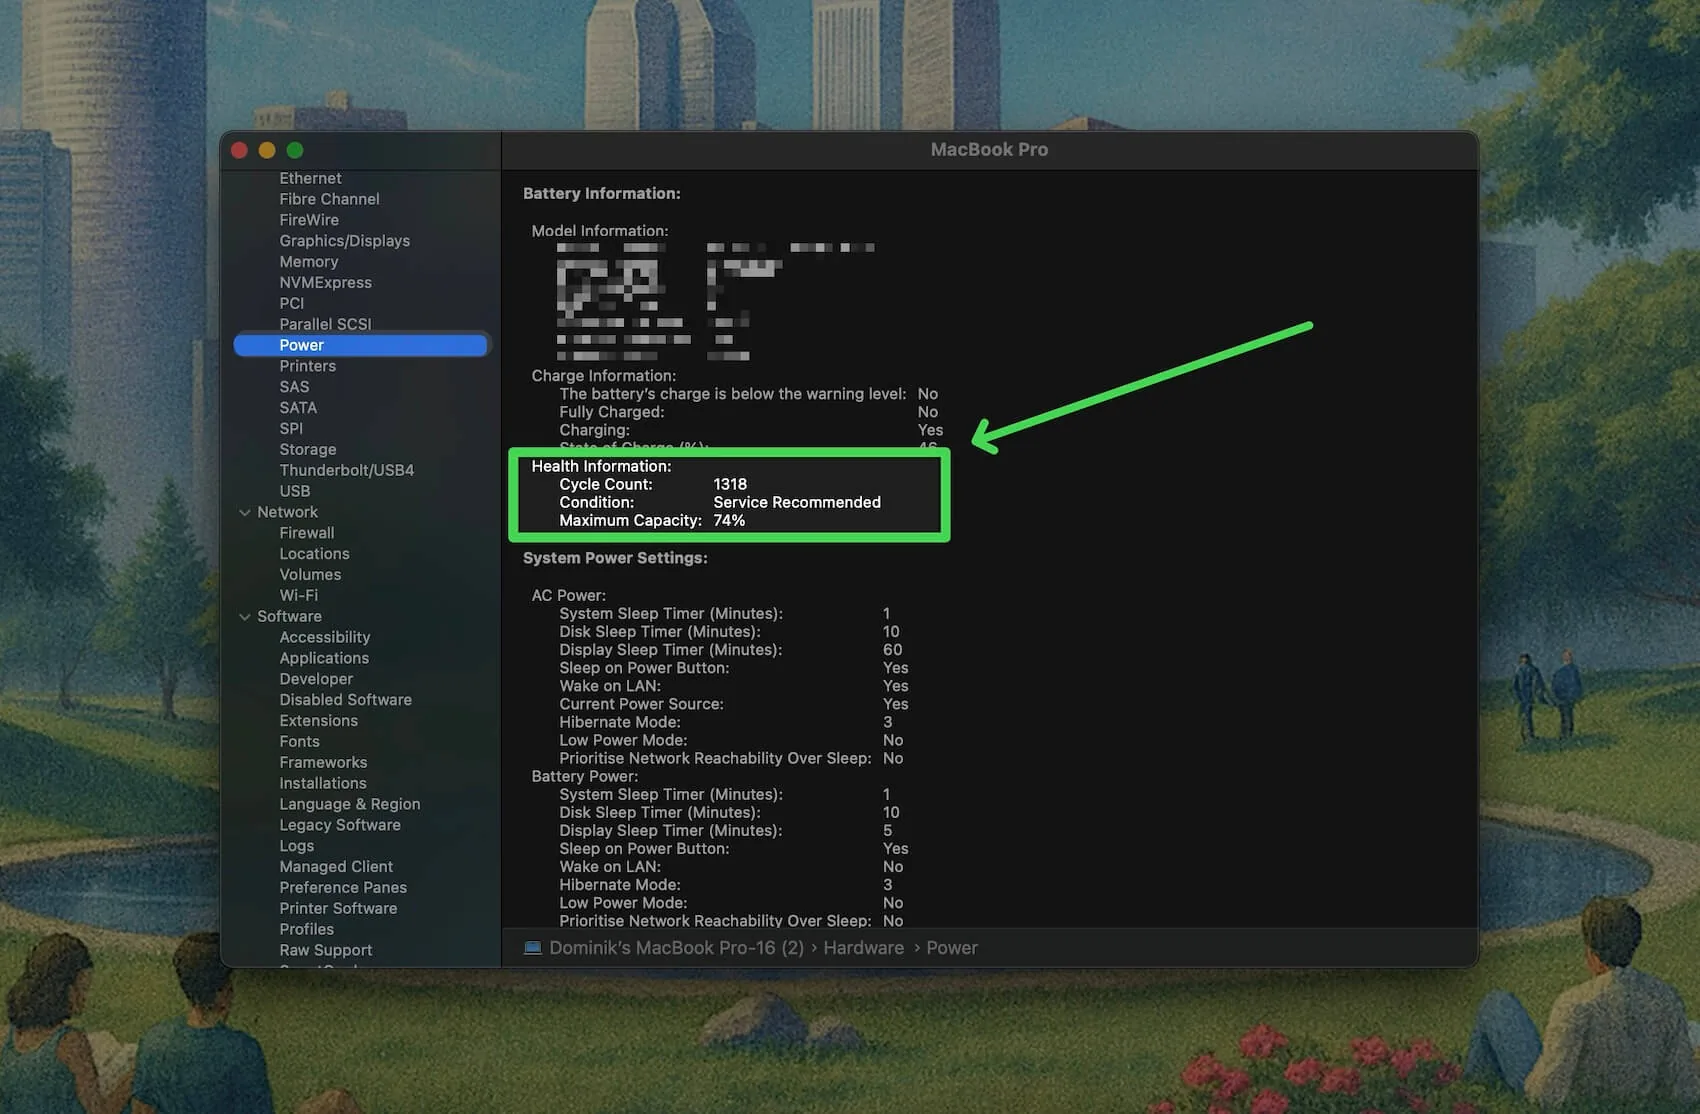Open Installations history entry
Image resolution: width=1700 pixels, height=1114 pixels.
pyautogui.click(x=322, y=784)
